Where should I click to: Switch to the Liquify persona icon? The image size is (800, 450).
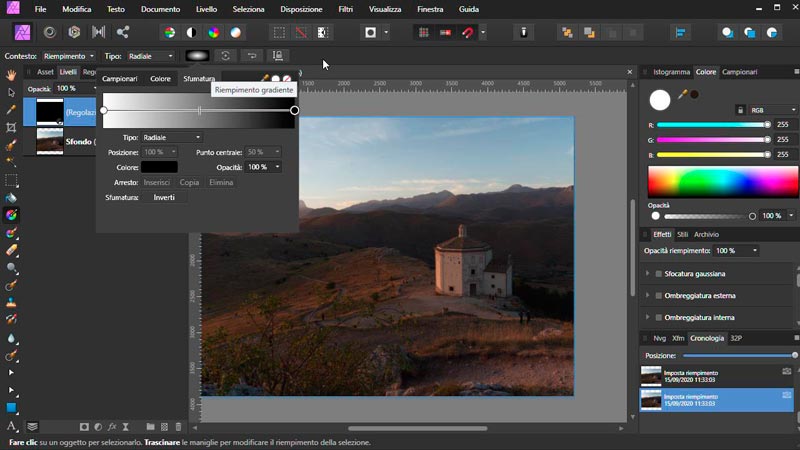tap(49, 32)
